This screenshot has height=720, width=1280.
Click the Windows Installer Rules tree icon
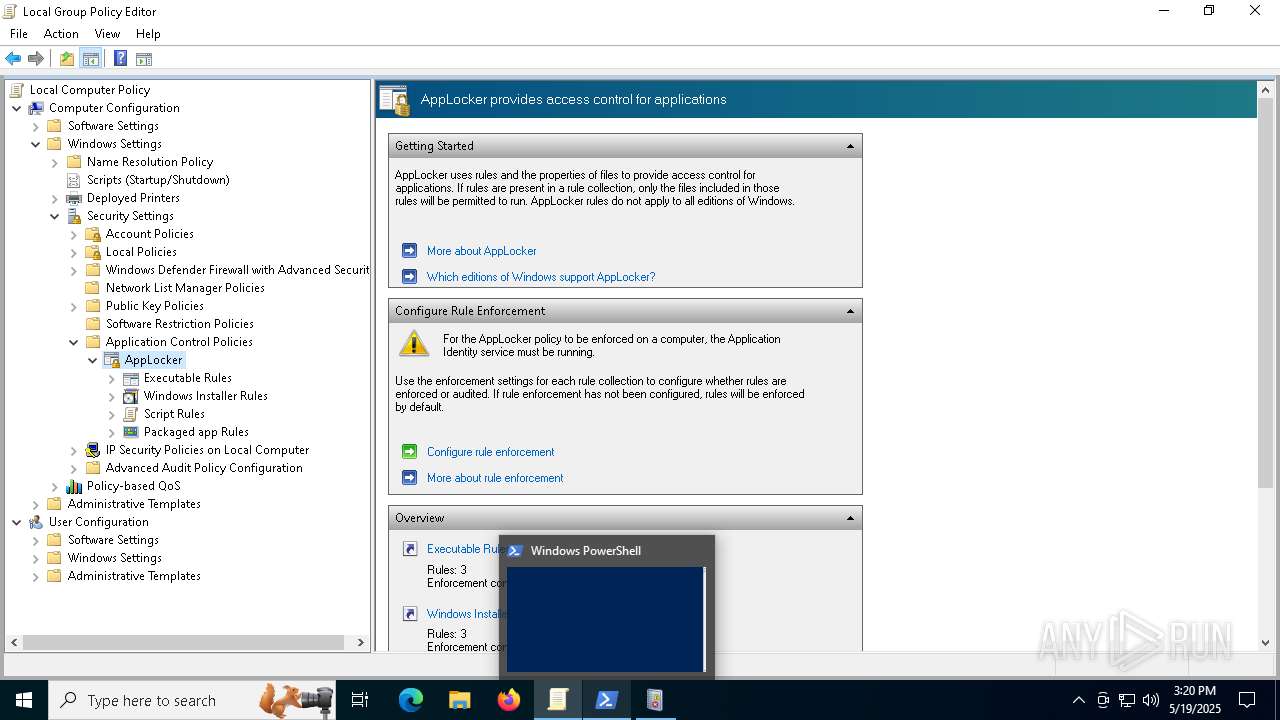[131, 396]
